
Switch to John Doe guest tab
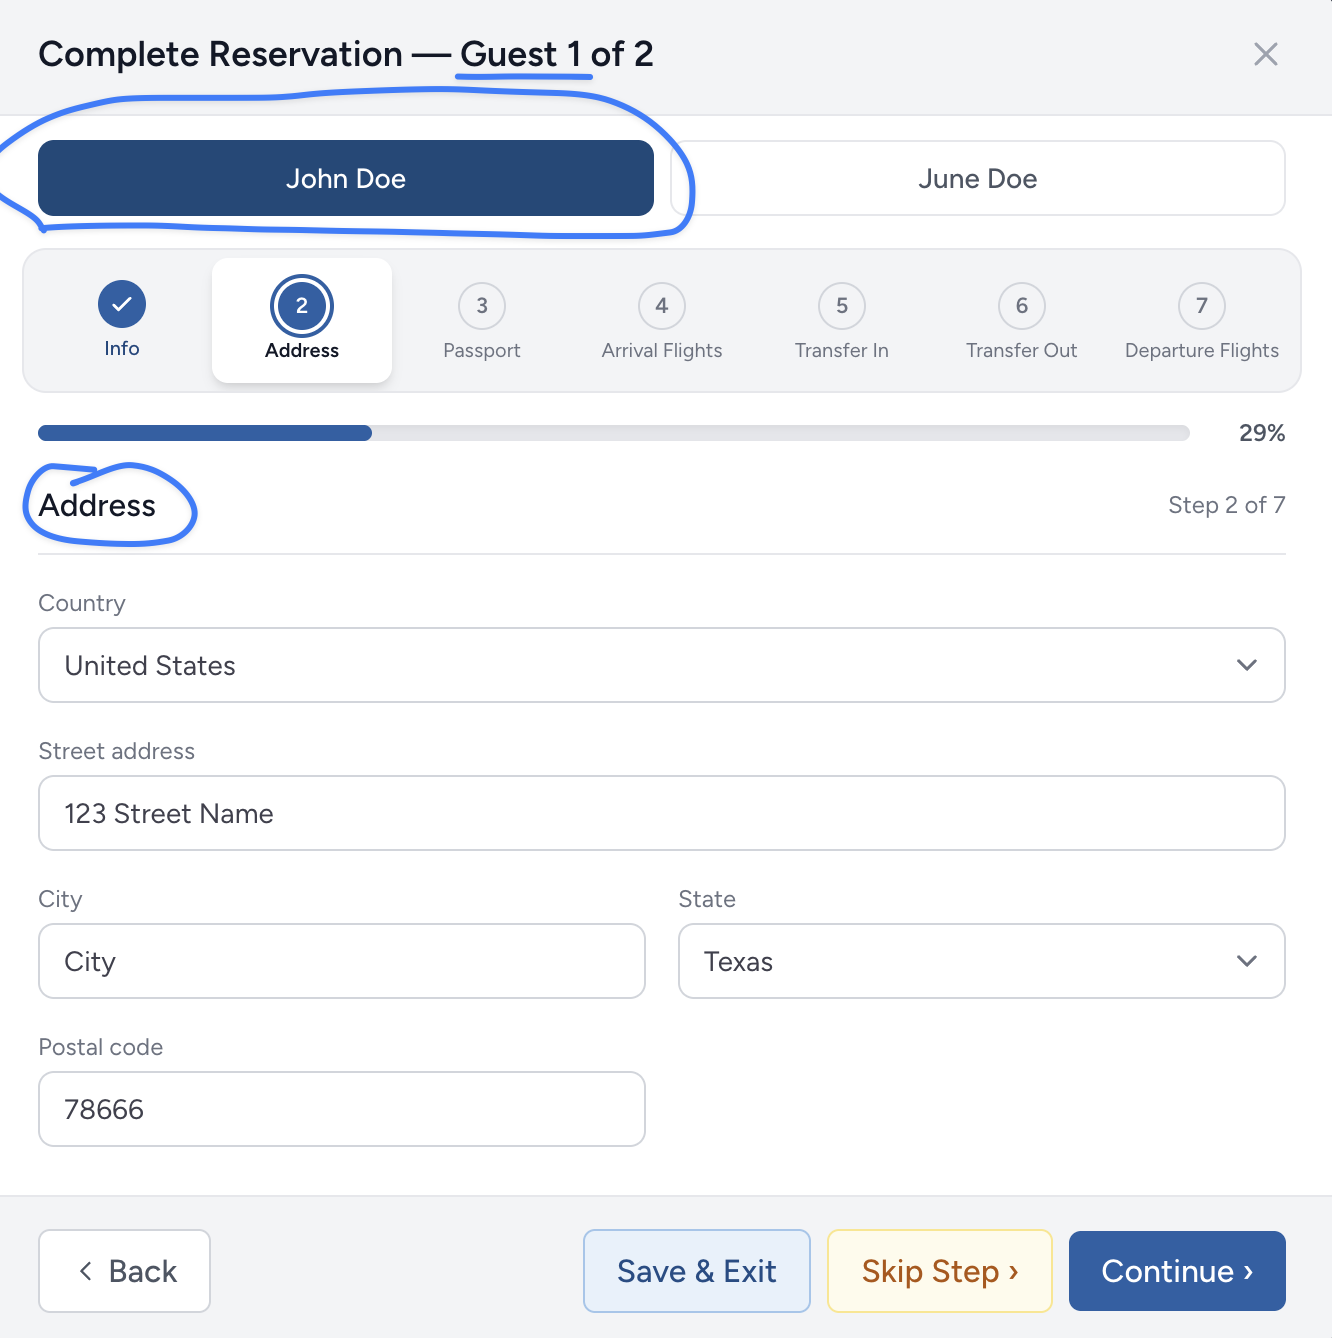click(346, 178)
